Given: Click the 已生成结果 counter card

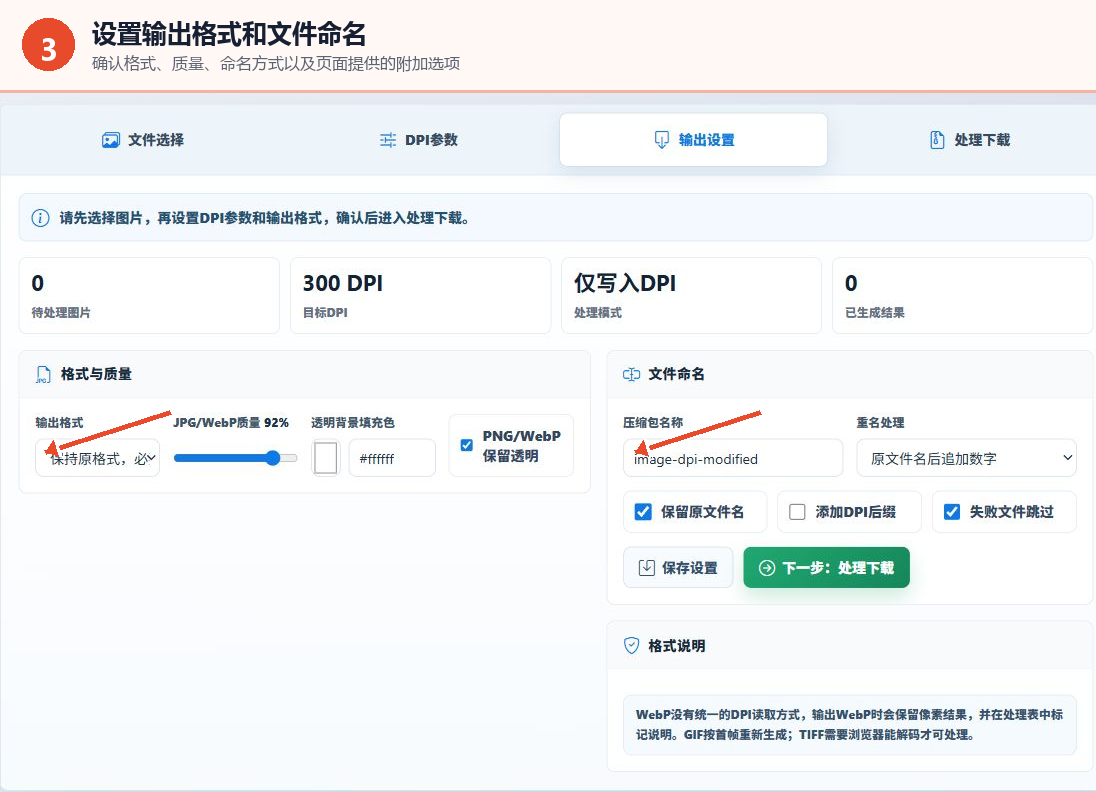Looking at the screenshot, I should coord(962,296).
